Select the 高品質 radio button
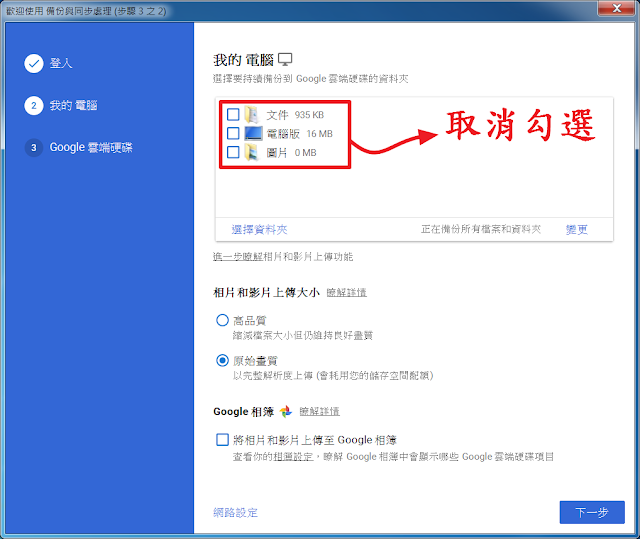 (222, 320)
